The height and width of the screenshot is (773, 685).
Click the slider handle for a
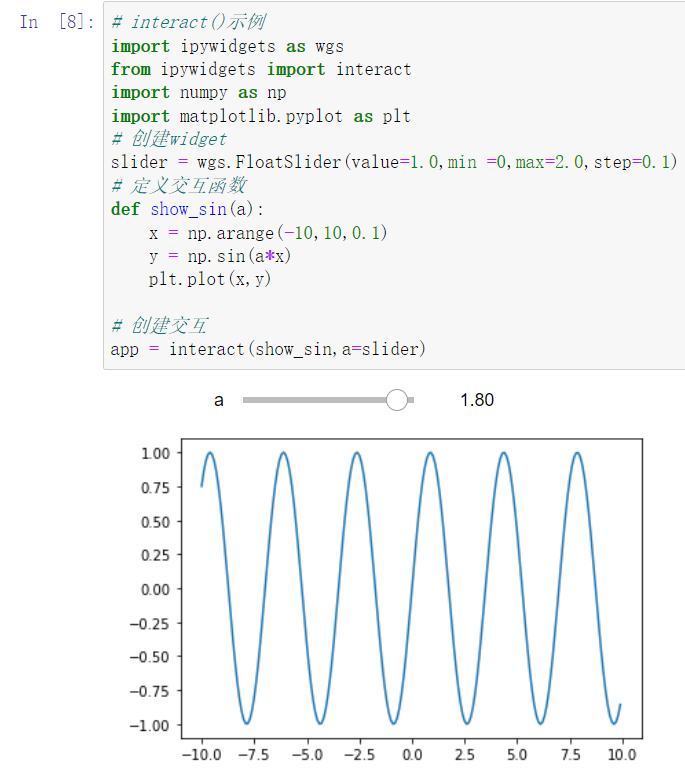(397, 400)
